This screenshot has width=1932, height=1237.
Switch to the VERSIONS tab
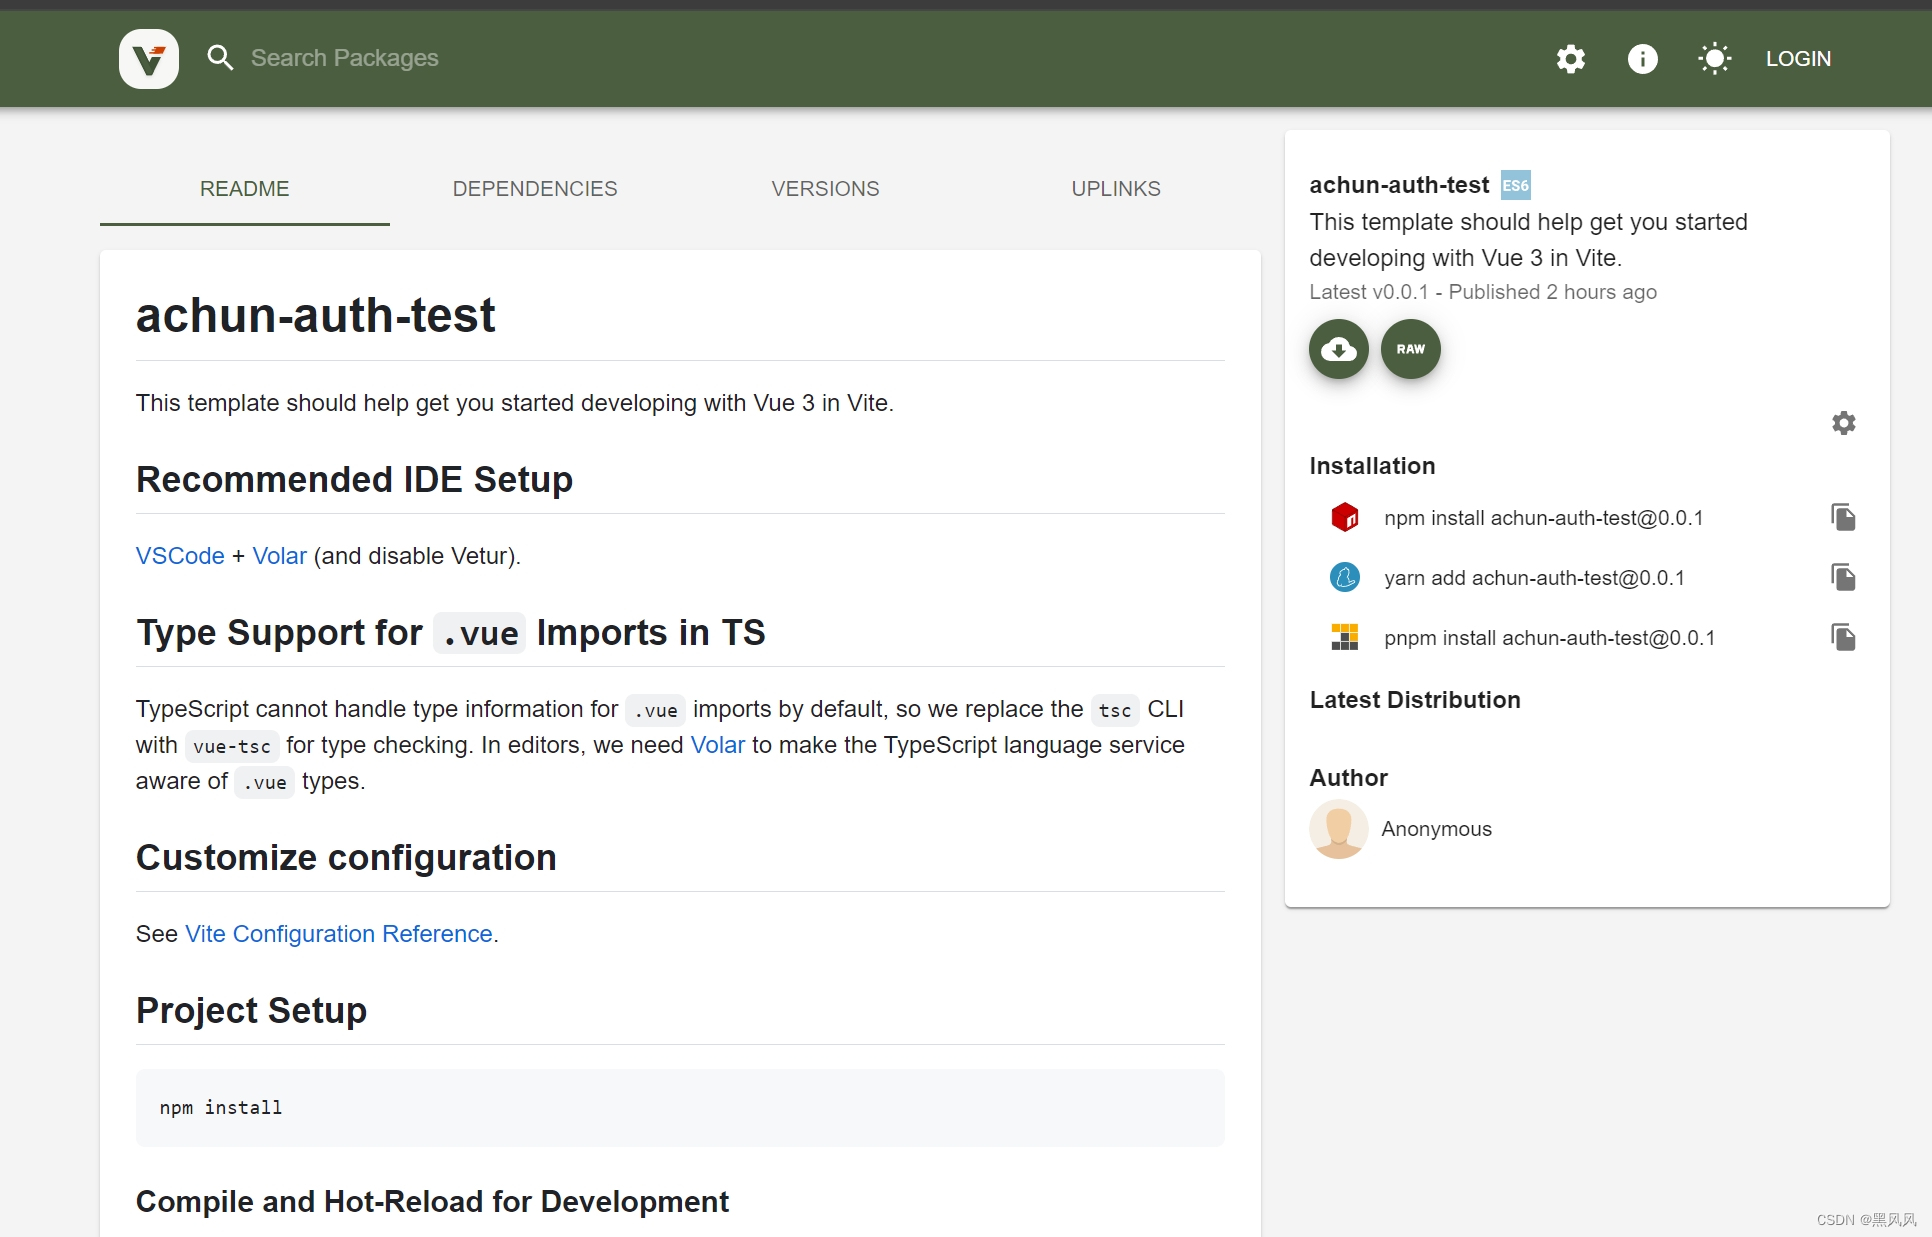826,189
